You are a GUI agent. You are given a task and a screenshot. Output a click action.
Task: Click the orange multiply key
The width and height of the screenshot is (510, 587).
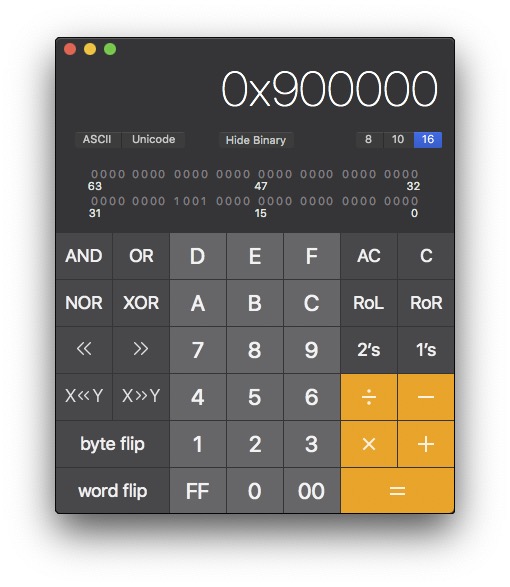coord(369,444)
